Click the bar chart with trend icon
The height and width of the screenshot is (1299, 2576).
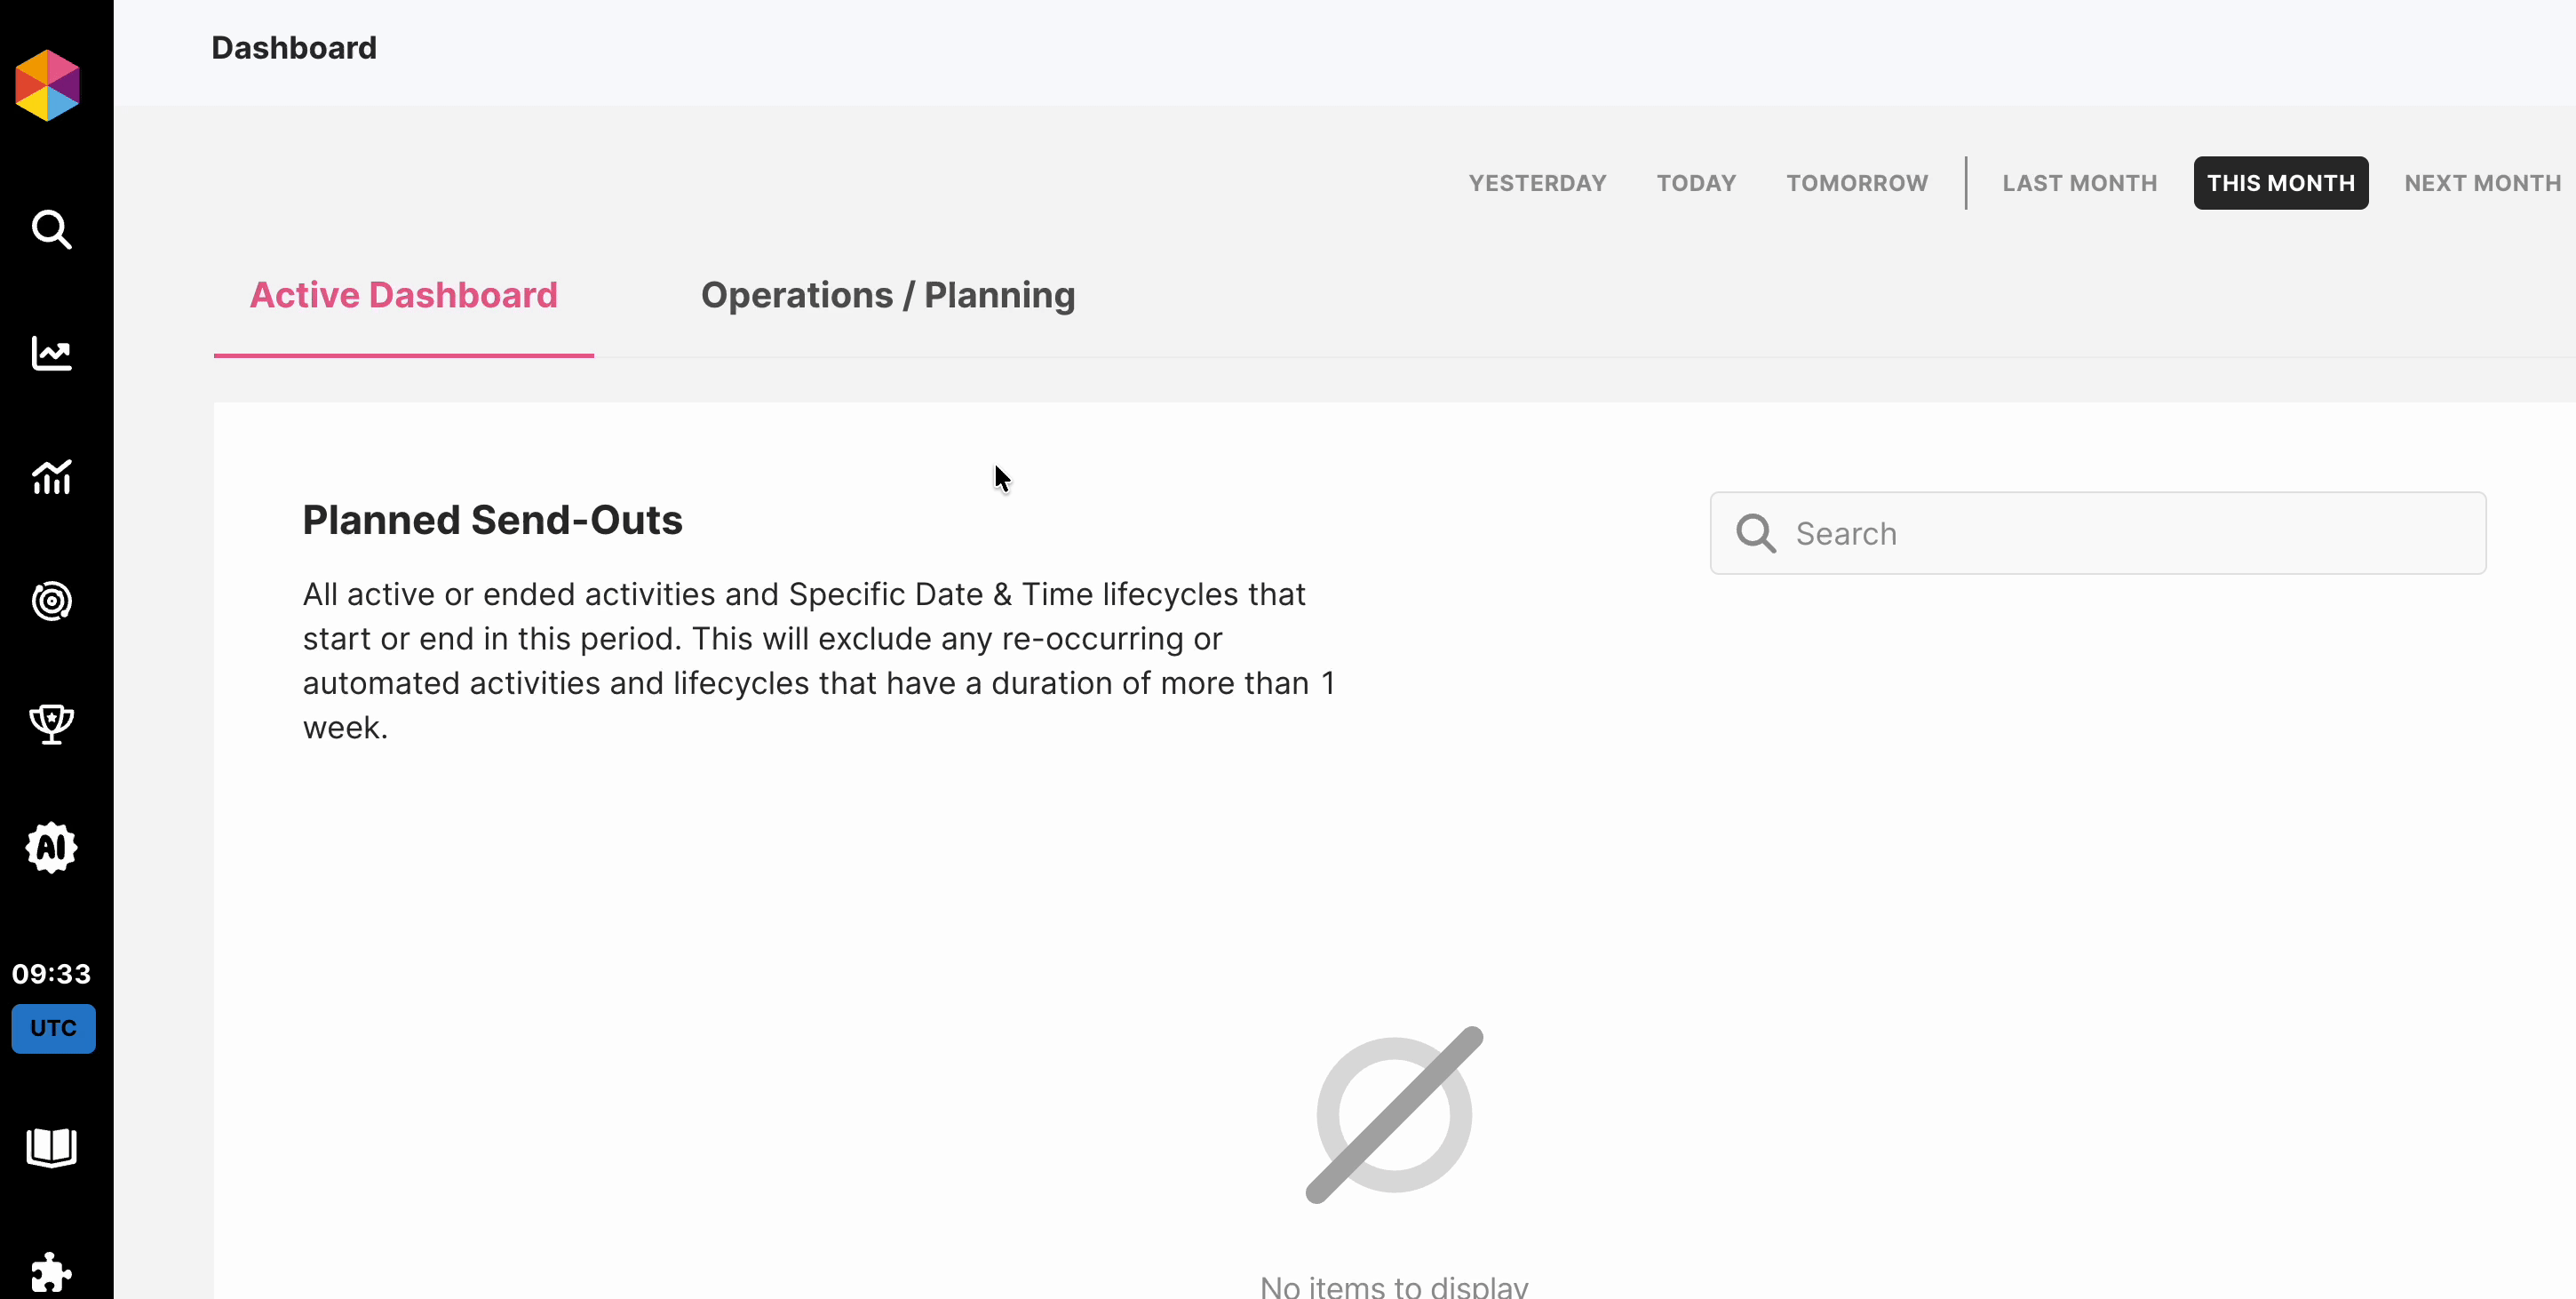(x=51, y=477)
